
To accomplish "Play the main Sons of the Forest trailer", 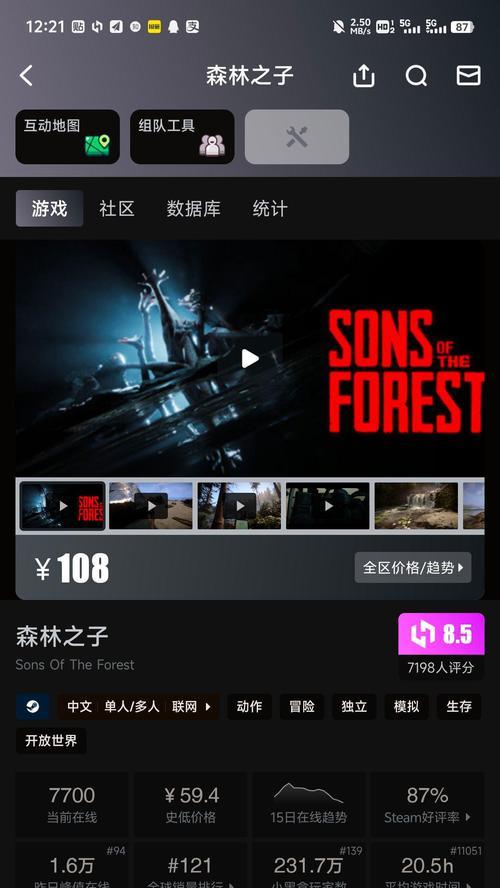I will click(250, 358).
